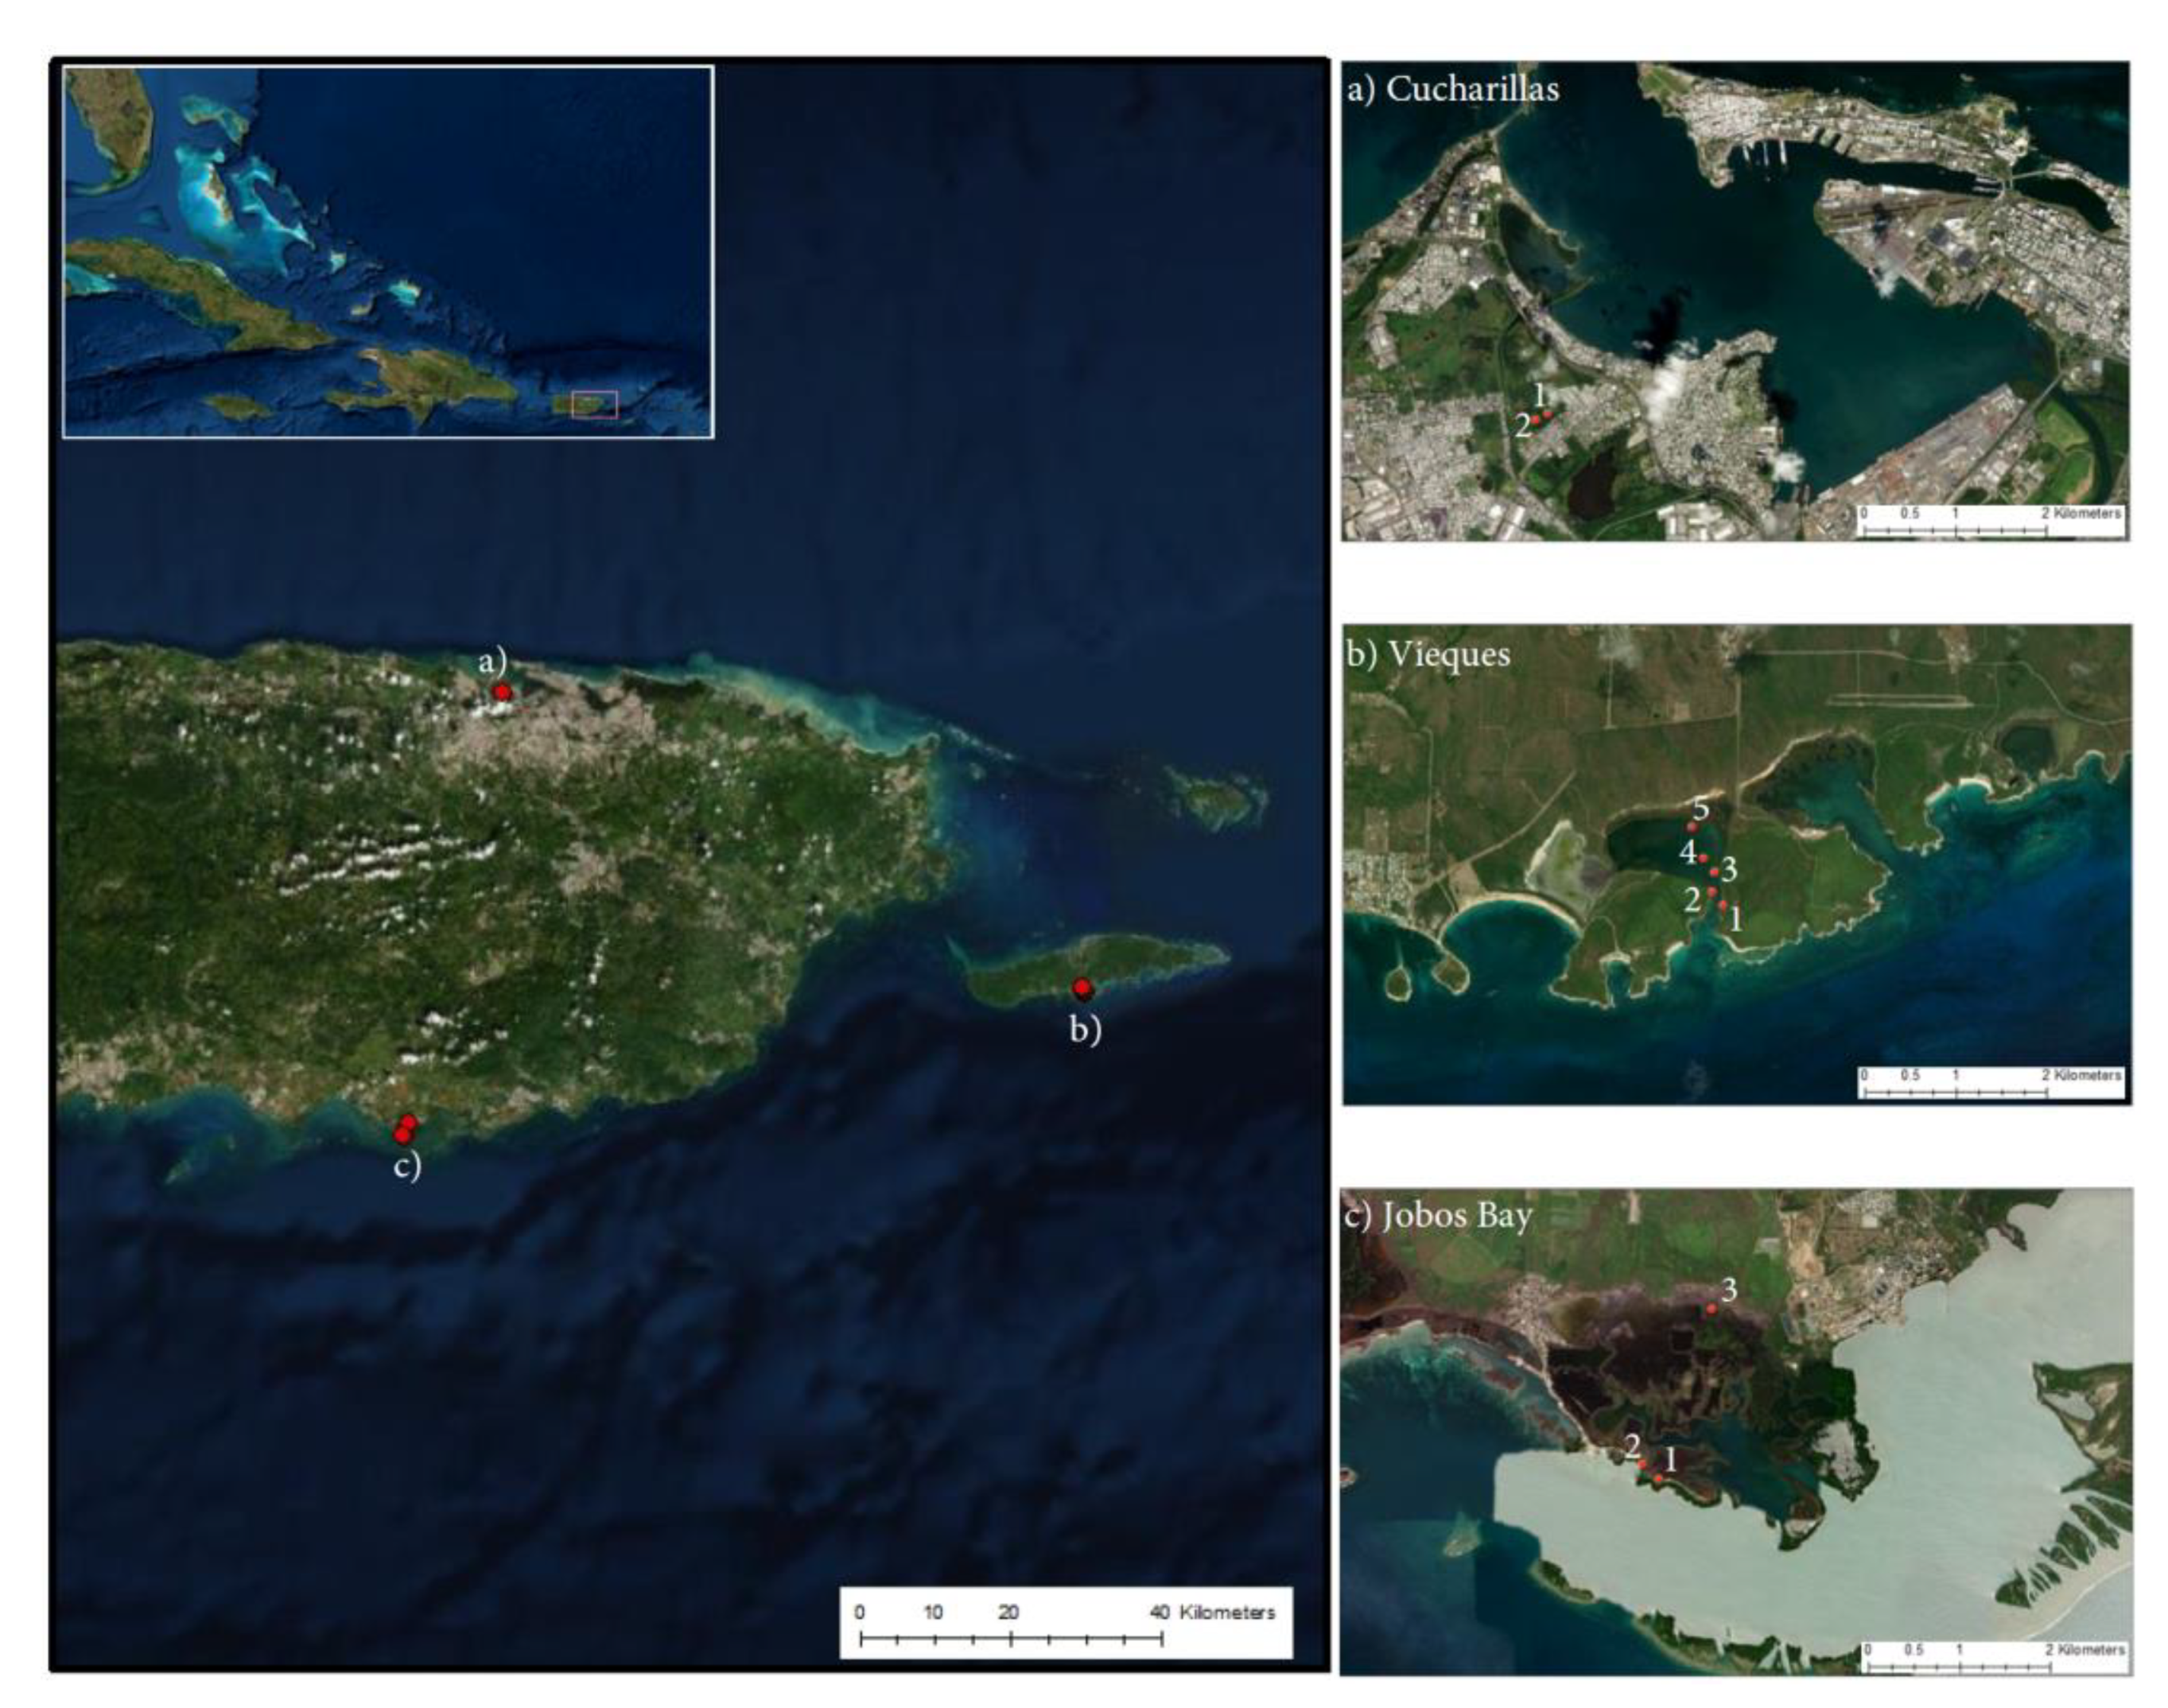Select site 1 marker in the Jobos Bay panel
The height and width of the screenshot is (1708, 2168).
click(1658, 1479)
